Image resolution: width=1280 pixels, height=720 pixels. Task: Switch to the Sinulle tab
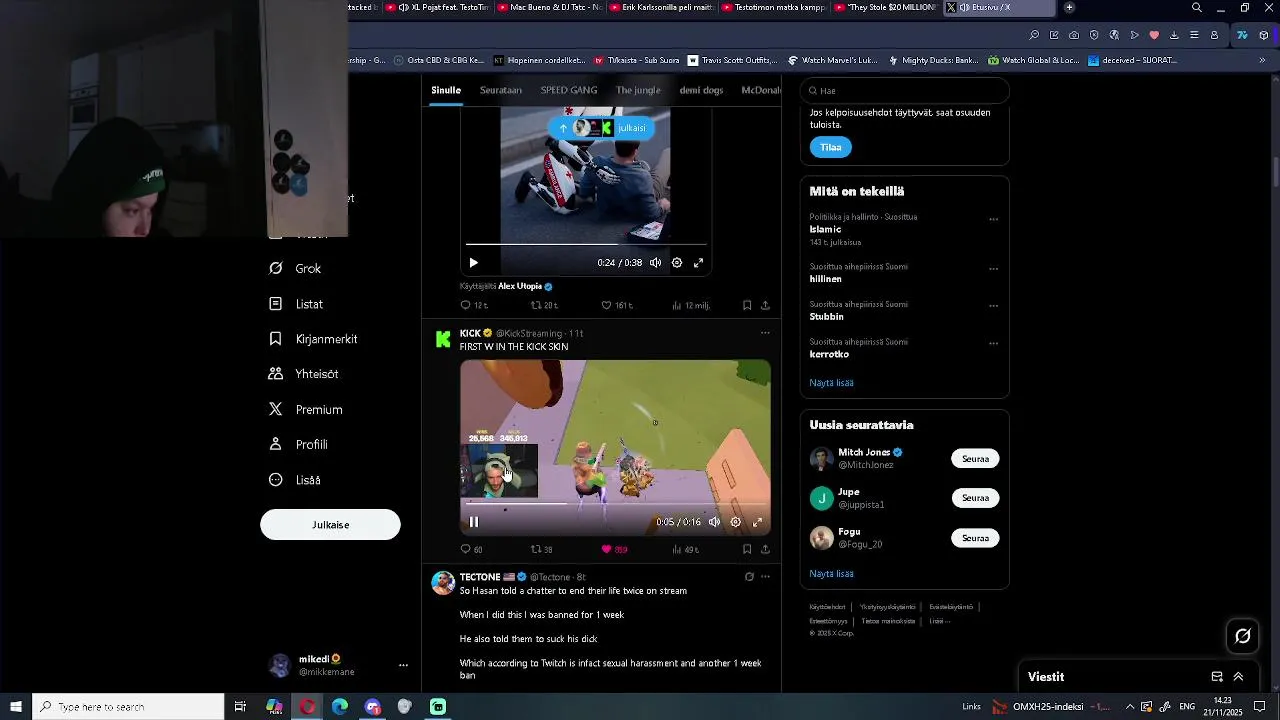click(446, 90)
